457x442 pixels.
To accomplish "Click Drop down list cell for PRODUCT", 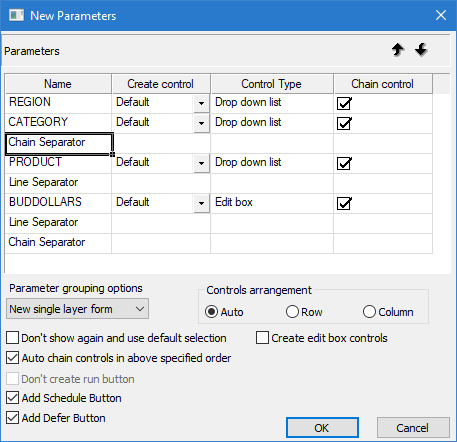I will pos(272,163).
